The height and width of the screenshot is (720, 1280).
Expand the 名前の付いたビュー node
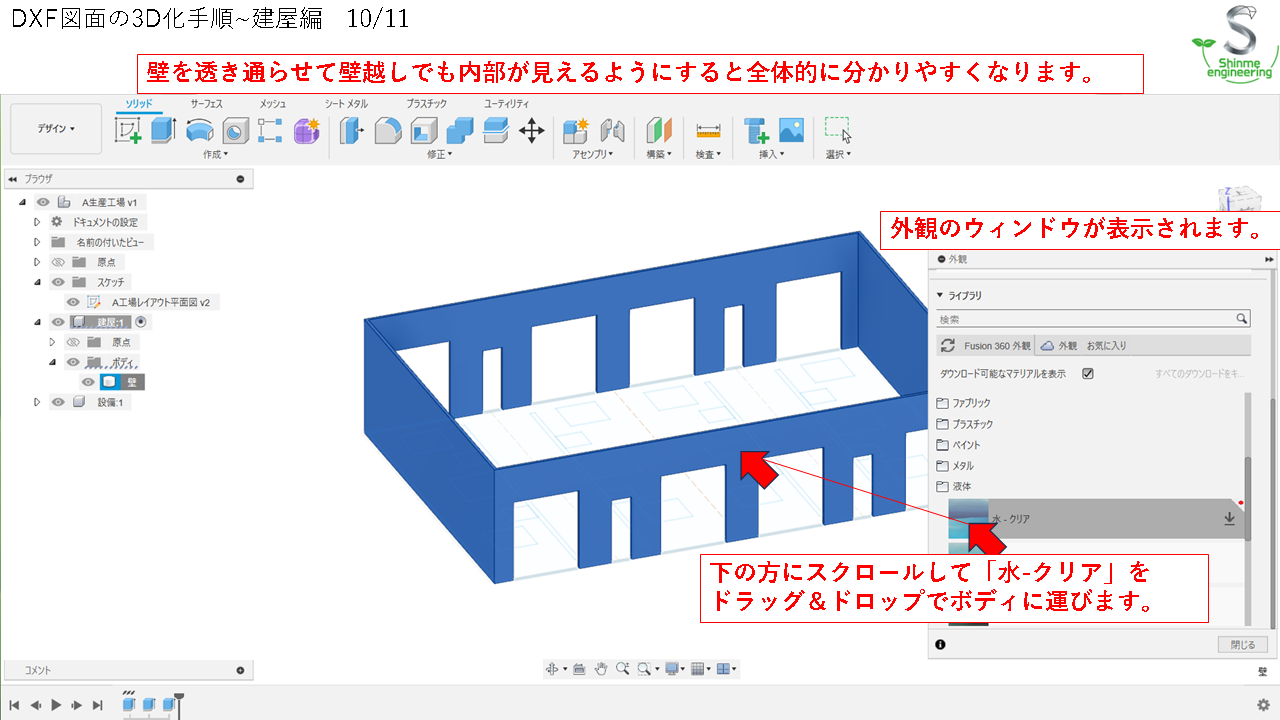coord(38,242)
